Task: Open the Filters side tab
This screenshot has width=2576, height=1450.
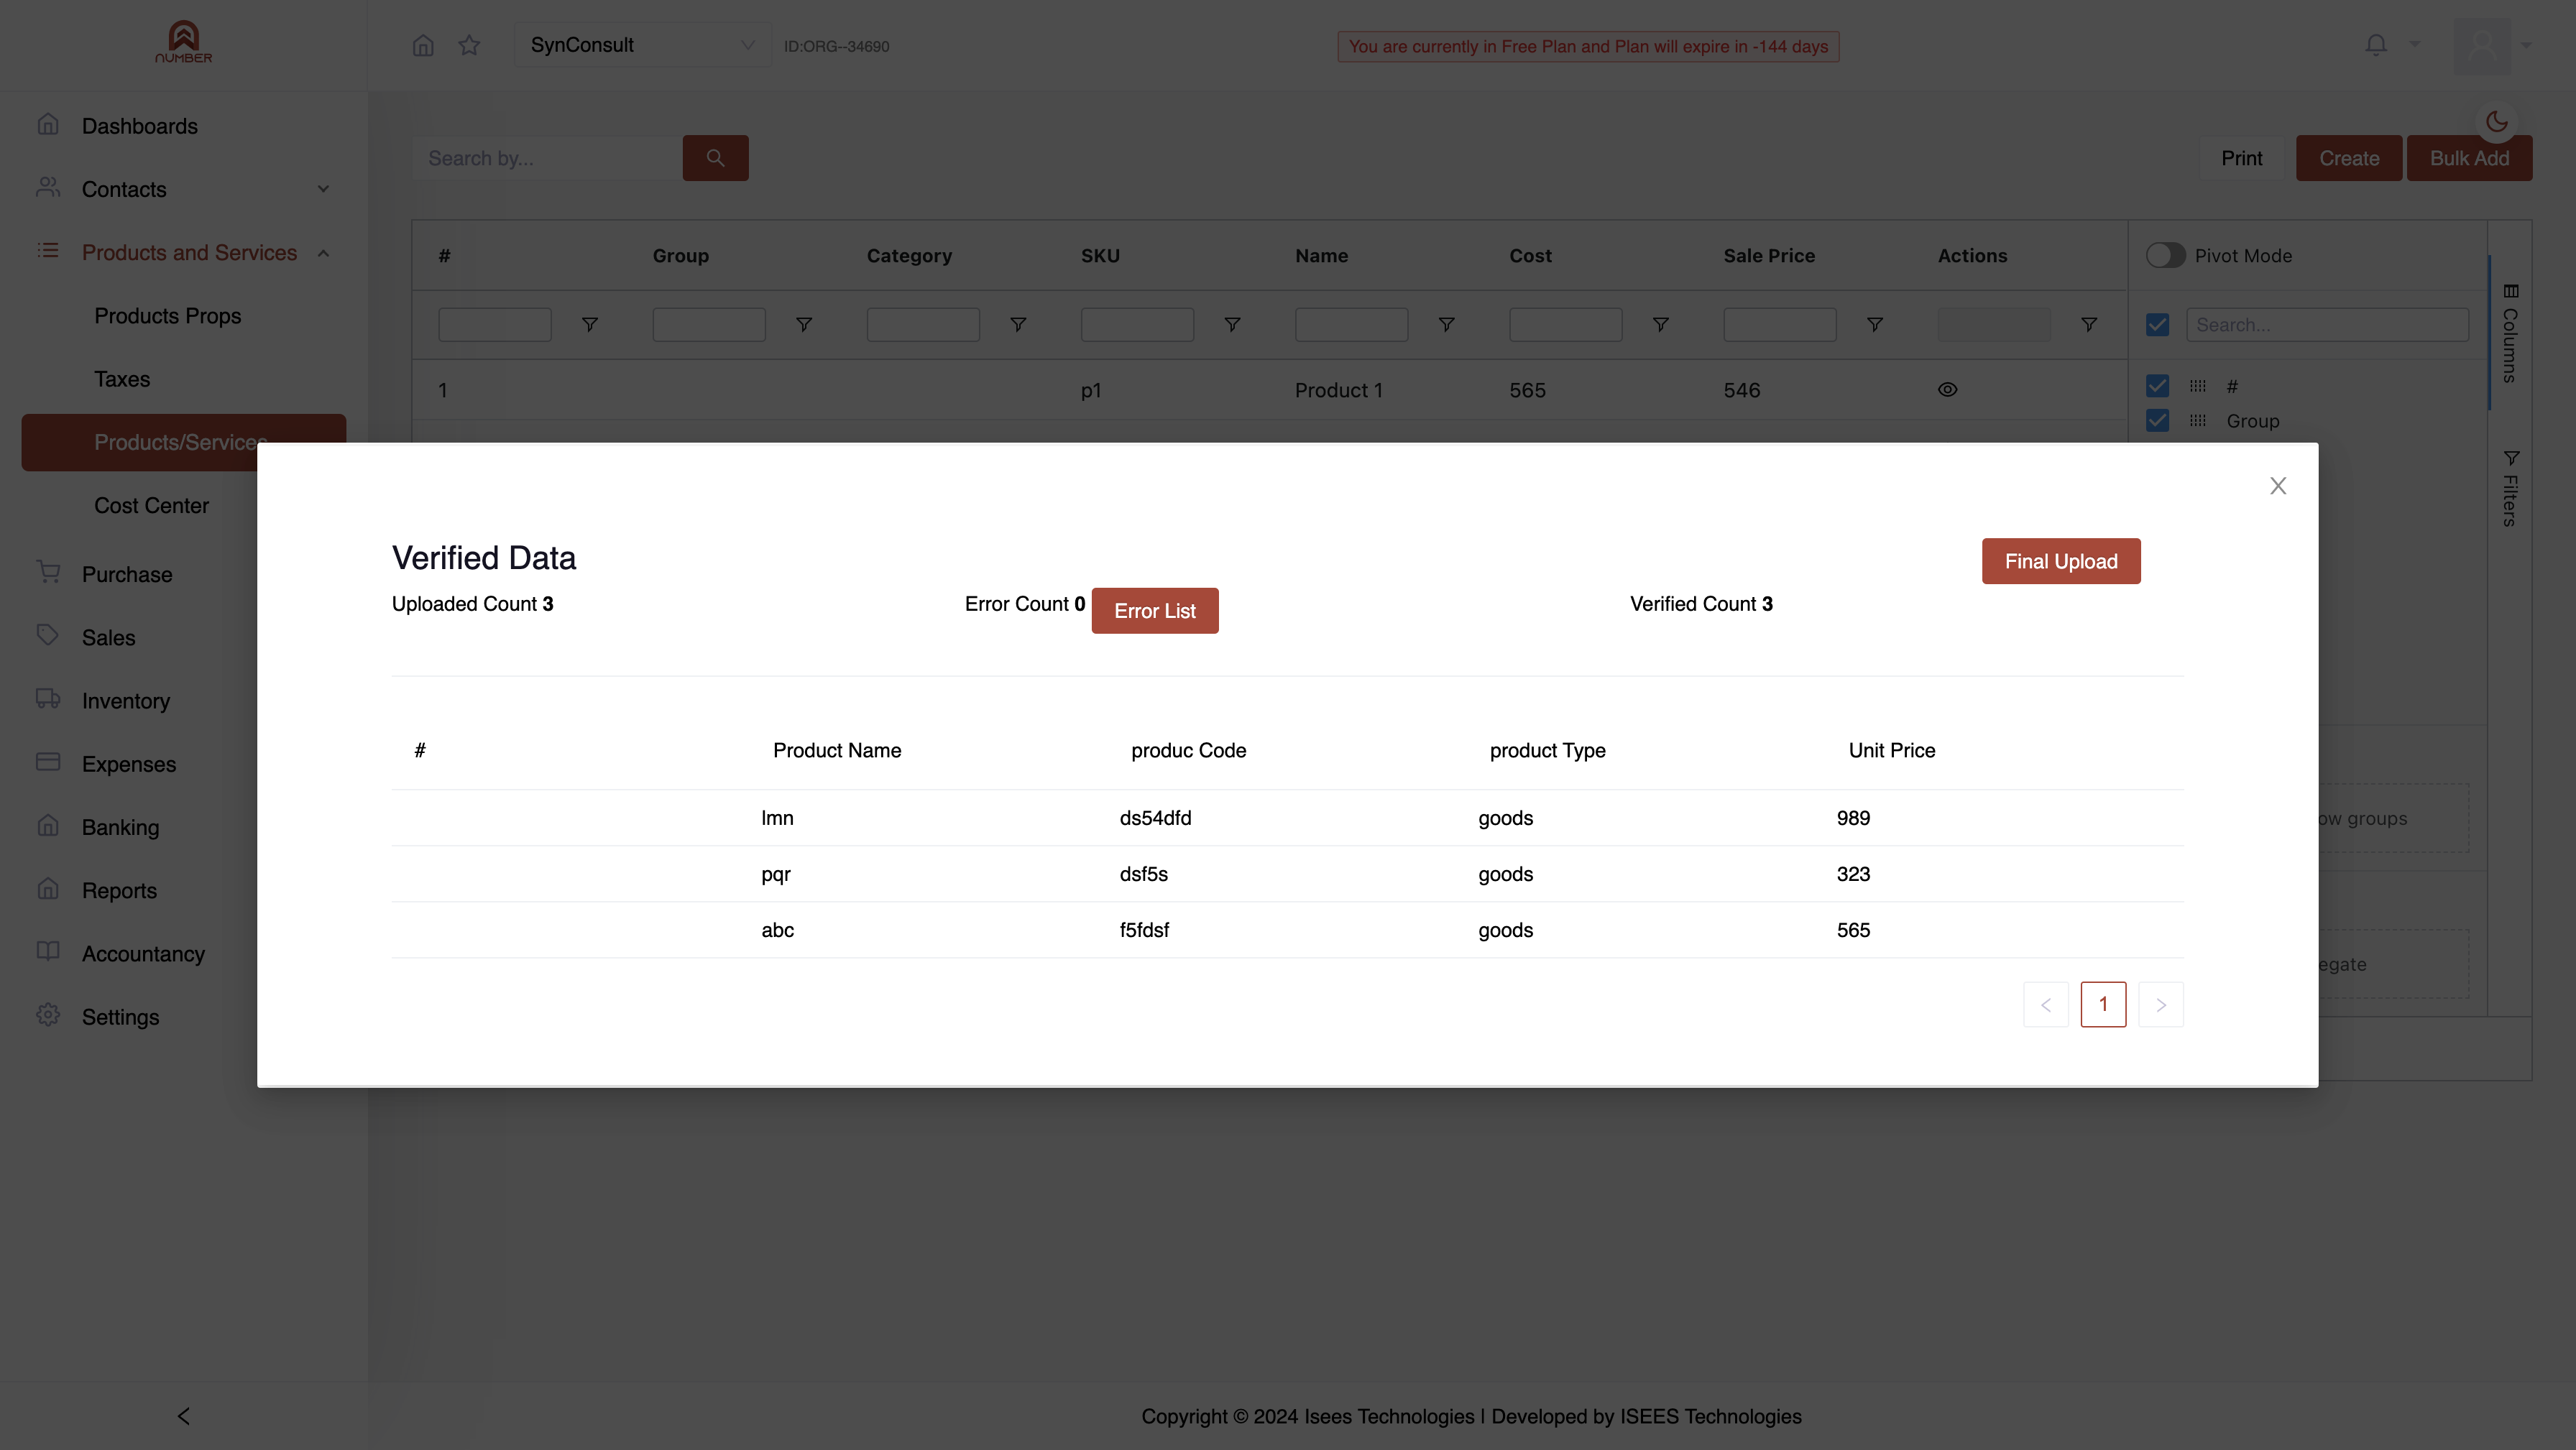Action: click(2510, 488)
